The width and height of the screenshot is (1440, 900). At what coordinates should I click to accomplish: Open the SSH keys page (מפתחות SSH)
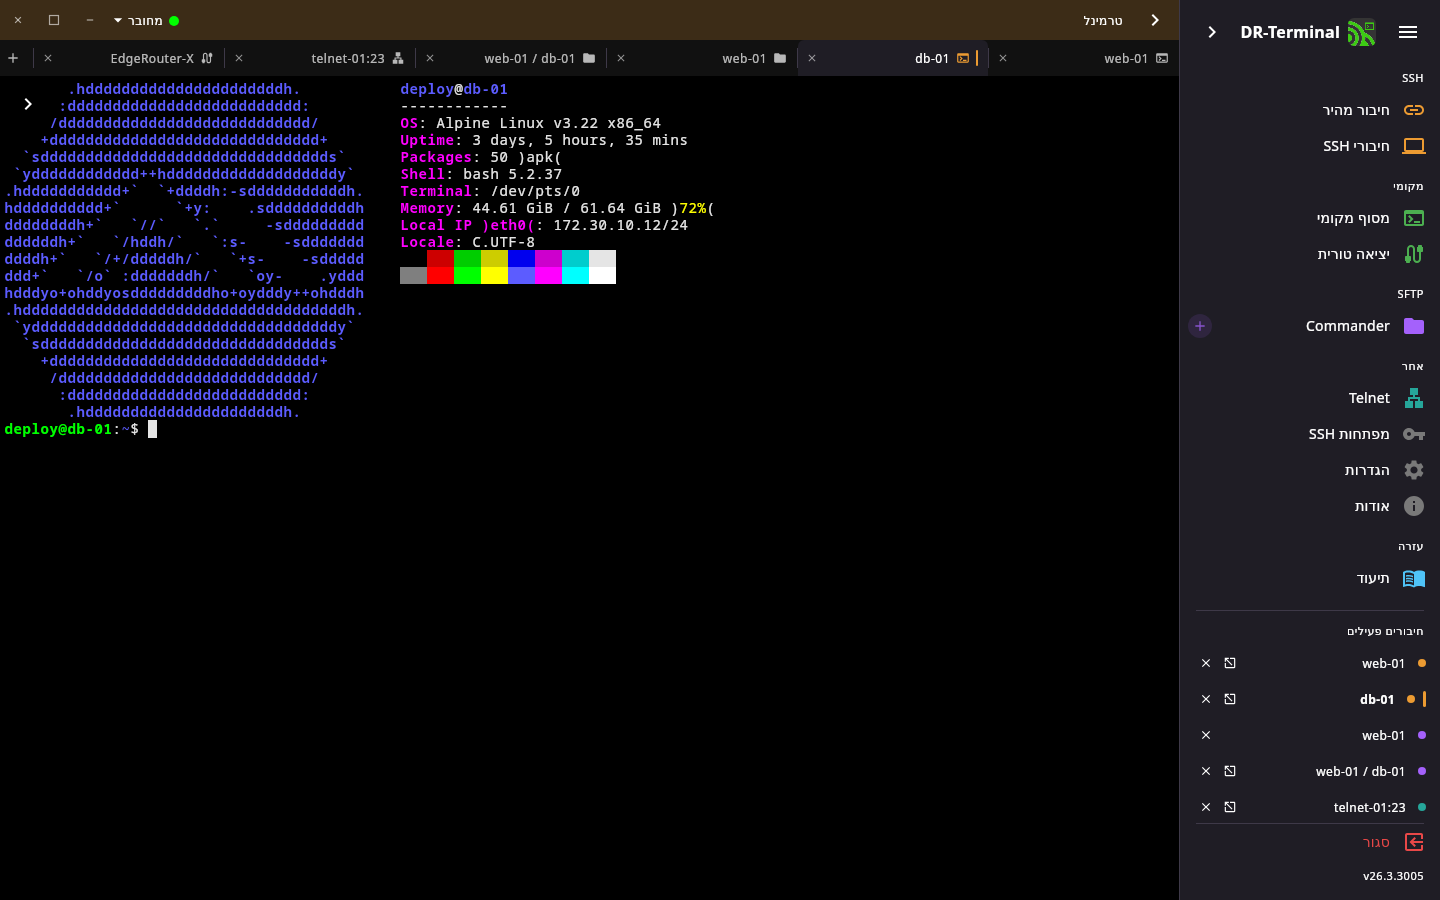pyautogui.click(x=1310, y=434)
